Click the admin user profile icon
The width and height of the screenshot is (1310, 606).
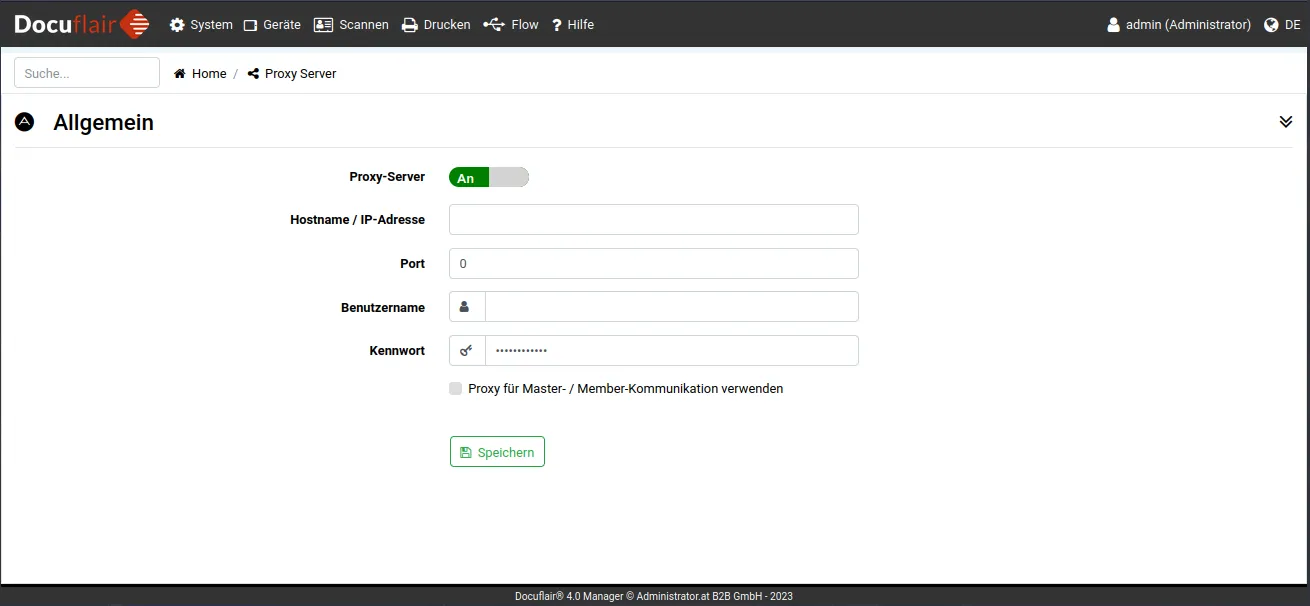point(1113,25)
